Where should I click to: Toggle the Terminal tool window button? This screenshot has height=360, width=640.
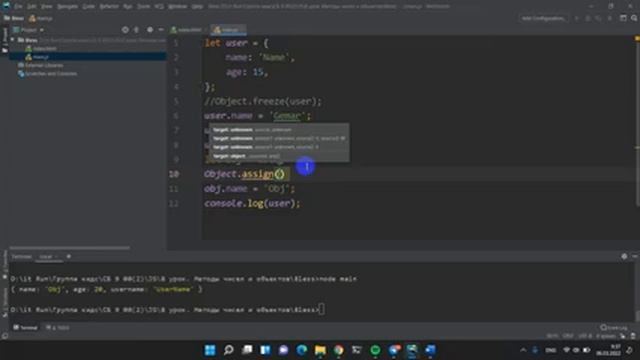(x=25, y=327)
